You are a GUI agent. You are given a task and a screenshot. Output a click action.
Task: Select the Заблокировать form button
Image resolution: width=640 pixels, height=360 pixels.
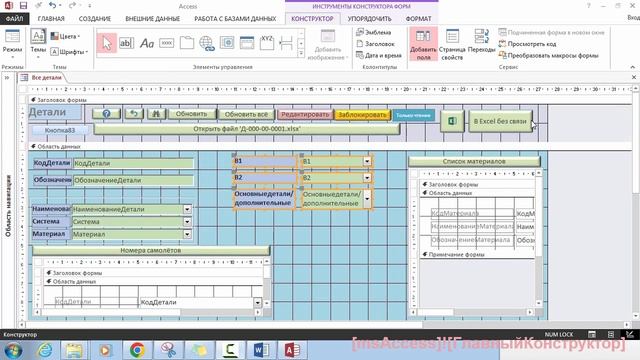(362, 115)
